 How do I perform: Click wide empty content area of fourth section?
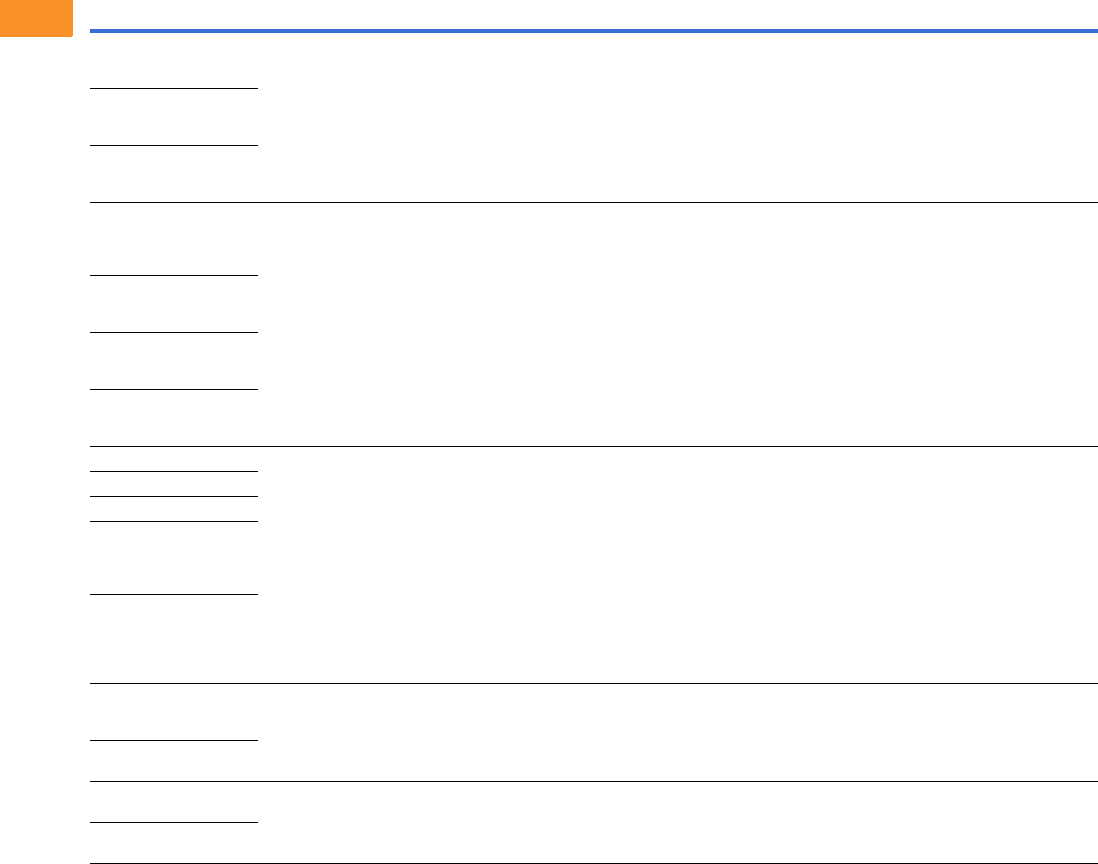[677, 732]
